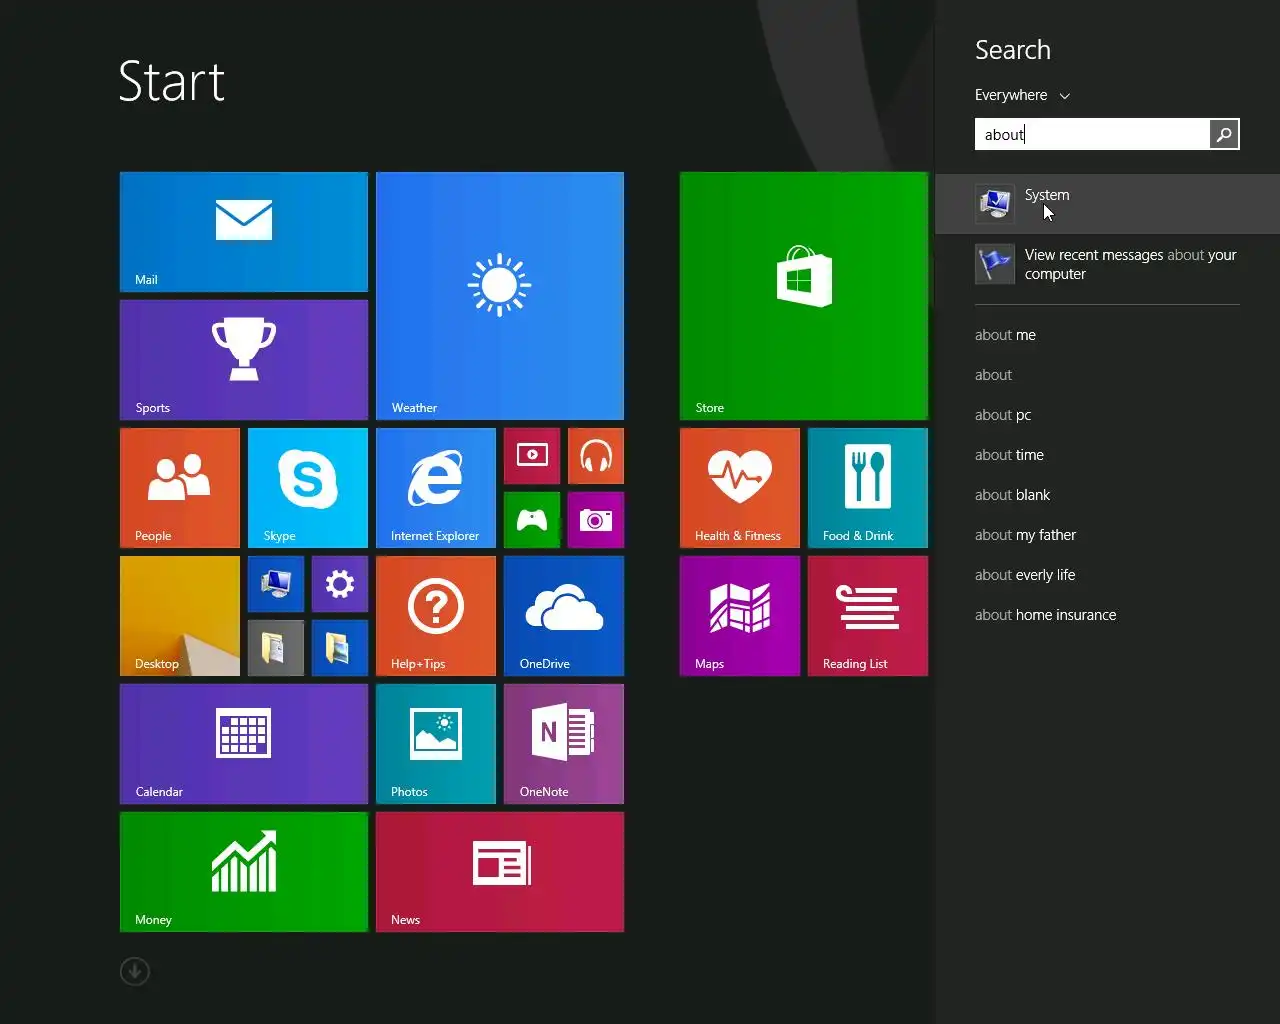Open the Reading List tile
The width and height of the screenshot is (1280, 1024).
pos(868,616)
